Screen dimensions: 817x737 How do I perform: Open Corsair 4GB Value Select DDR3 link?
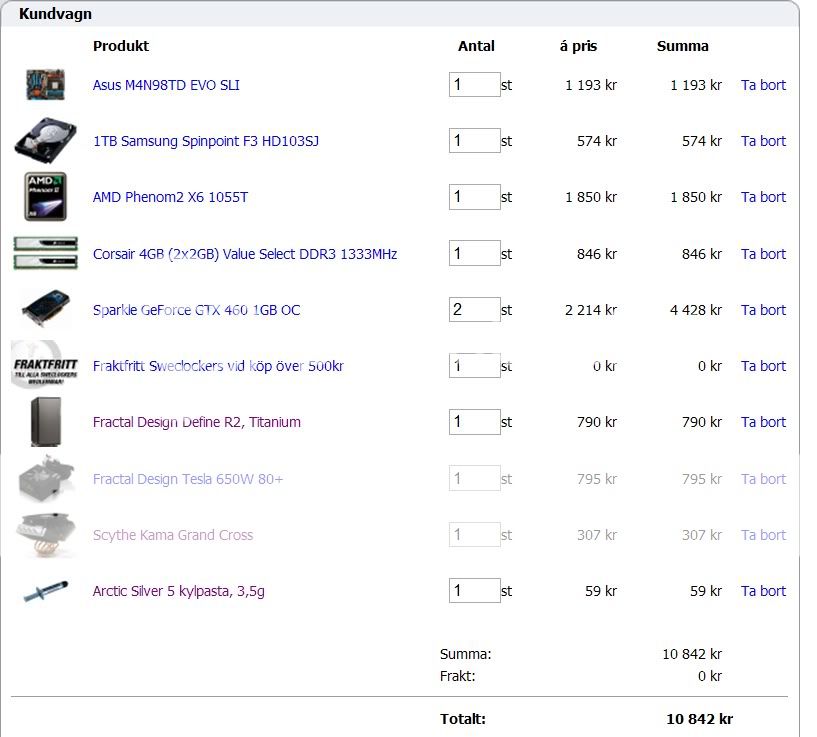(x=245, y=254)
